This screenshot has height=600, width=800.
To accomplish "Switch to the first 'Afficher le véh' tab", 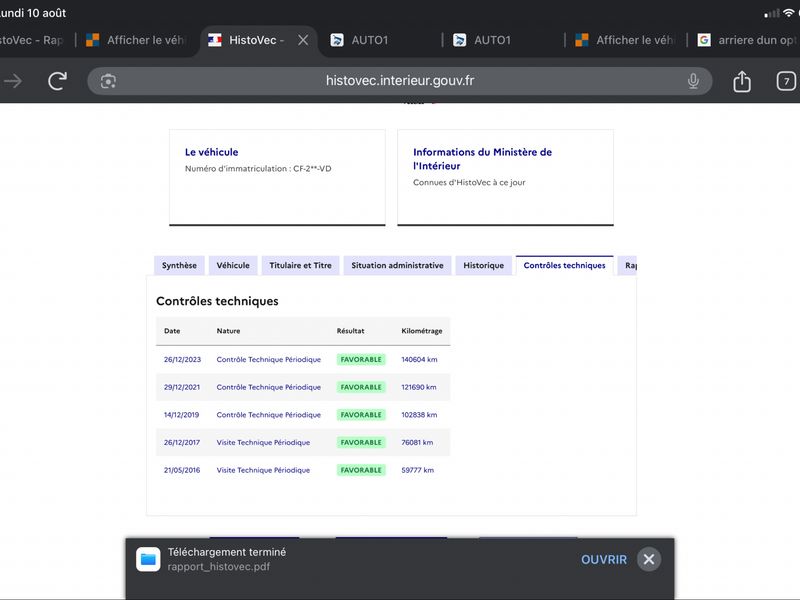I will [137, 40].
